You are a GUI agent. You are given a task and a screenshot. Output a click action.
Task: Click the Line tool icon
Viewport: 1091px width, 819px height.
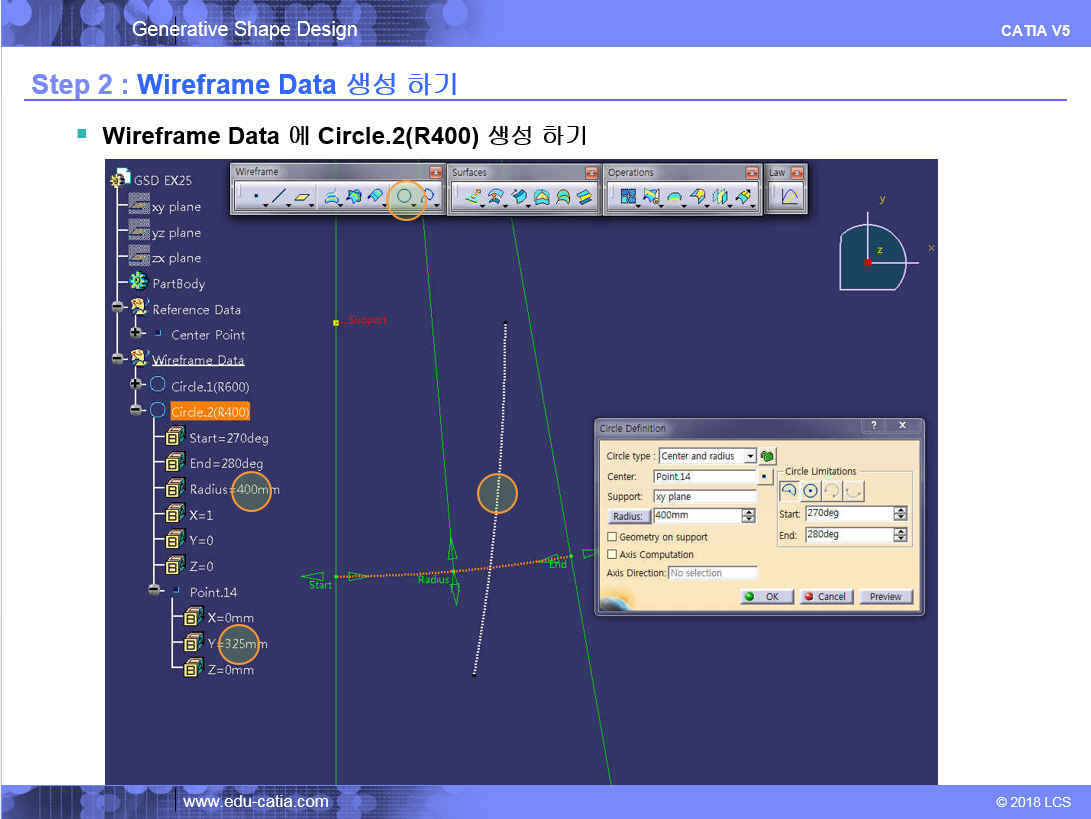(x=279, y=198)
